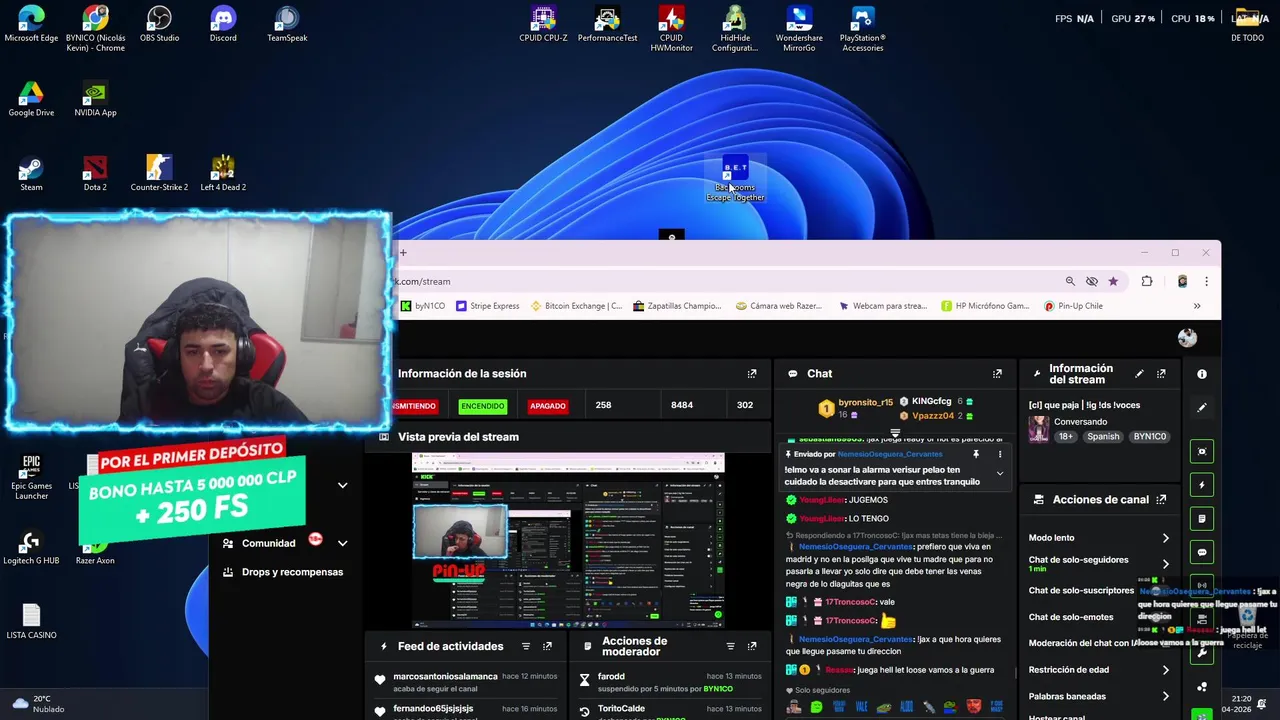Click the bookmark star in Chrome

(x=1113, y=282)
